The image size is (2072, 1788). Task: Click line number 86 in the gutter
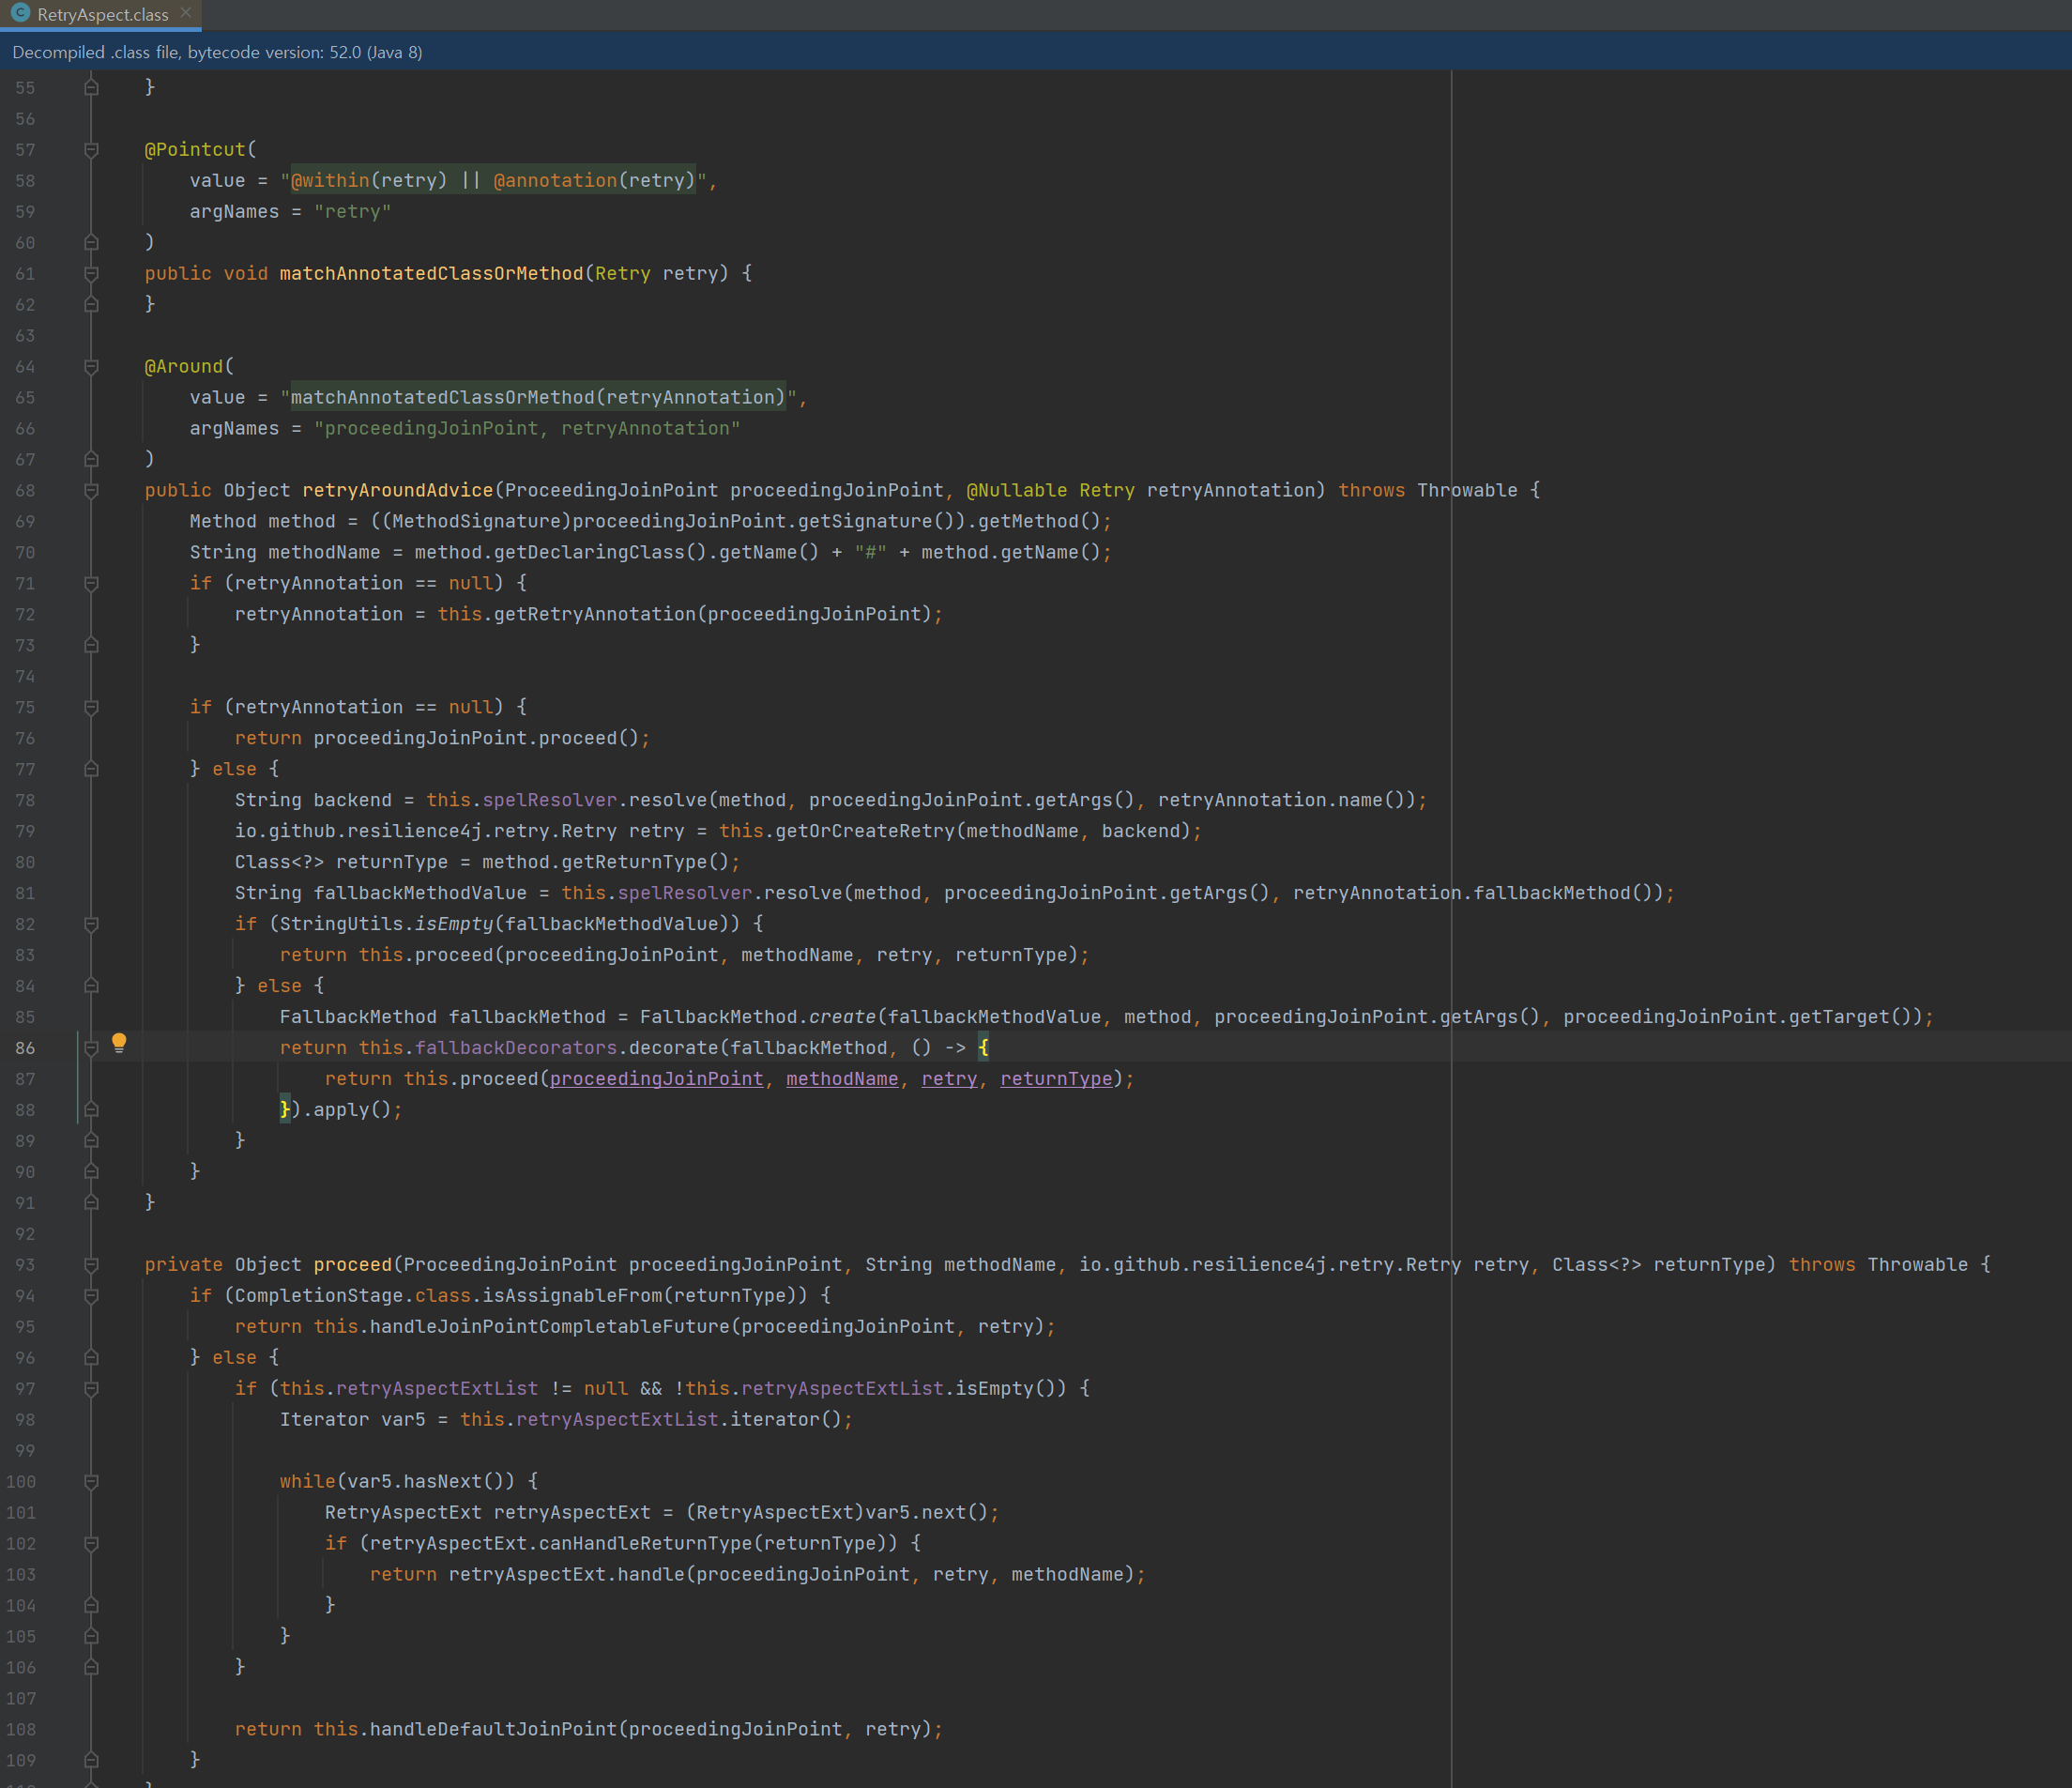pos(25,1048)
